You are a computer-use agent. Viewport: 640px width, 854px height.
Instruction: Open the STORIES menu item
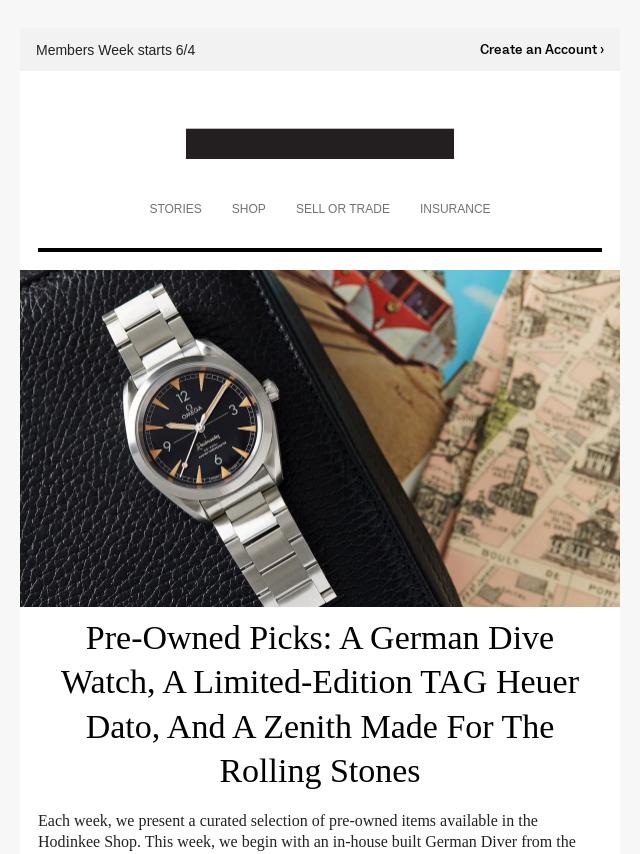175,209
